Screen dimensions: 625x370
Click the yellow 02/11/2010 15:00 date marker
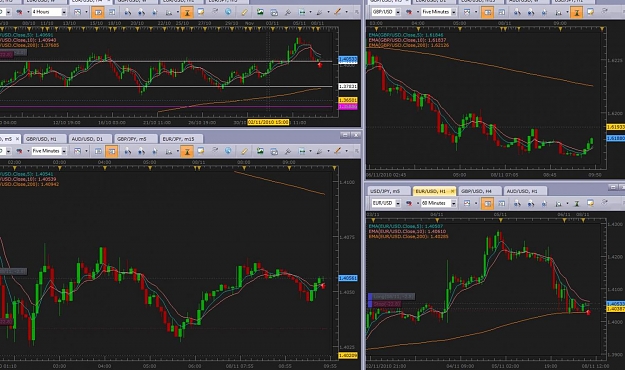(268, 122)
